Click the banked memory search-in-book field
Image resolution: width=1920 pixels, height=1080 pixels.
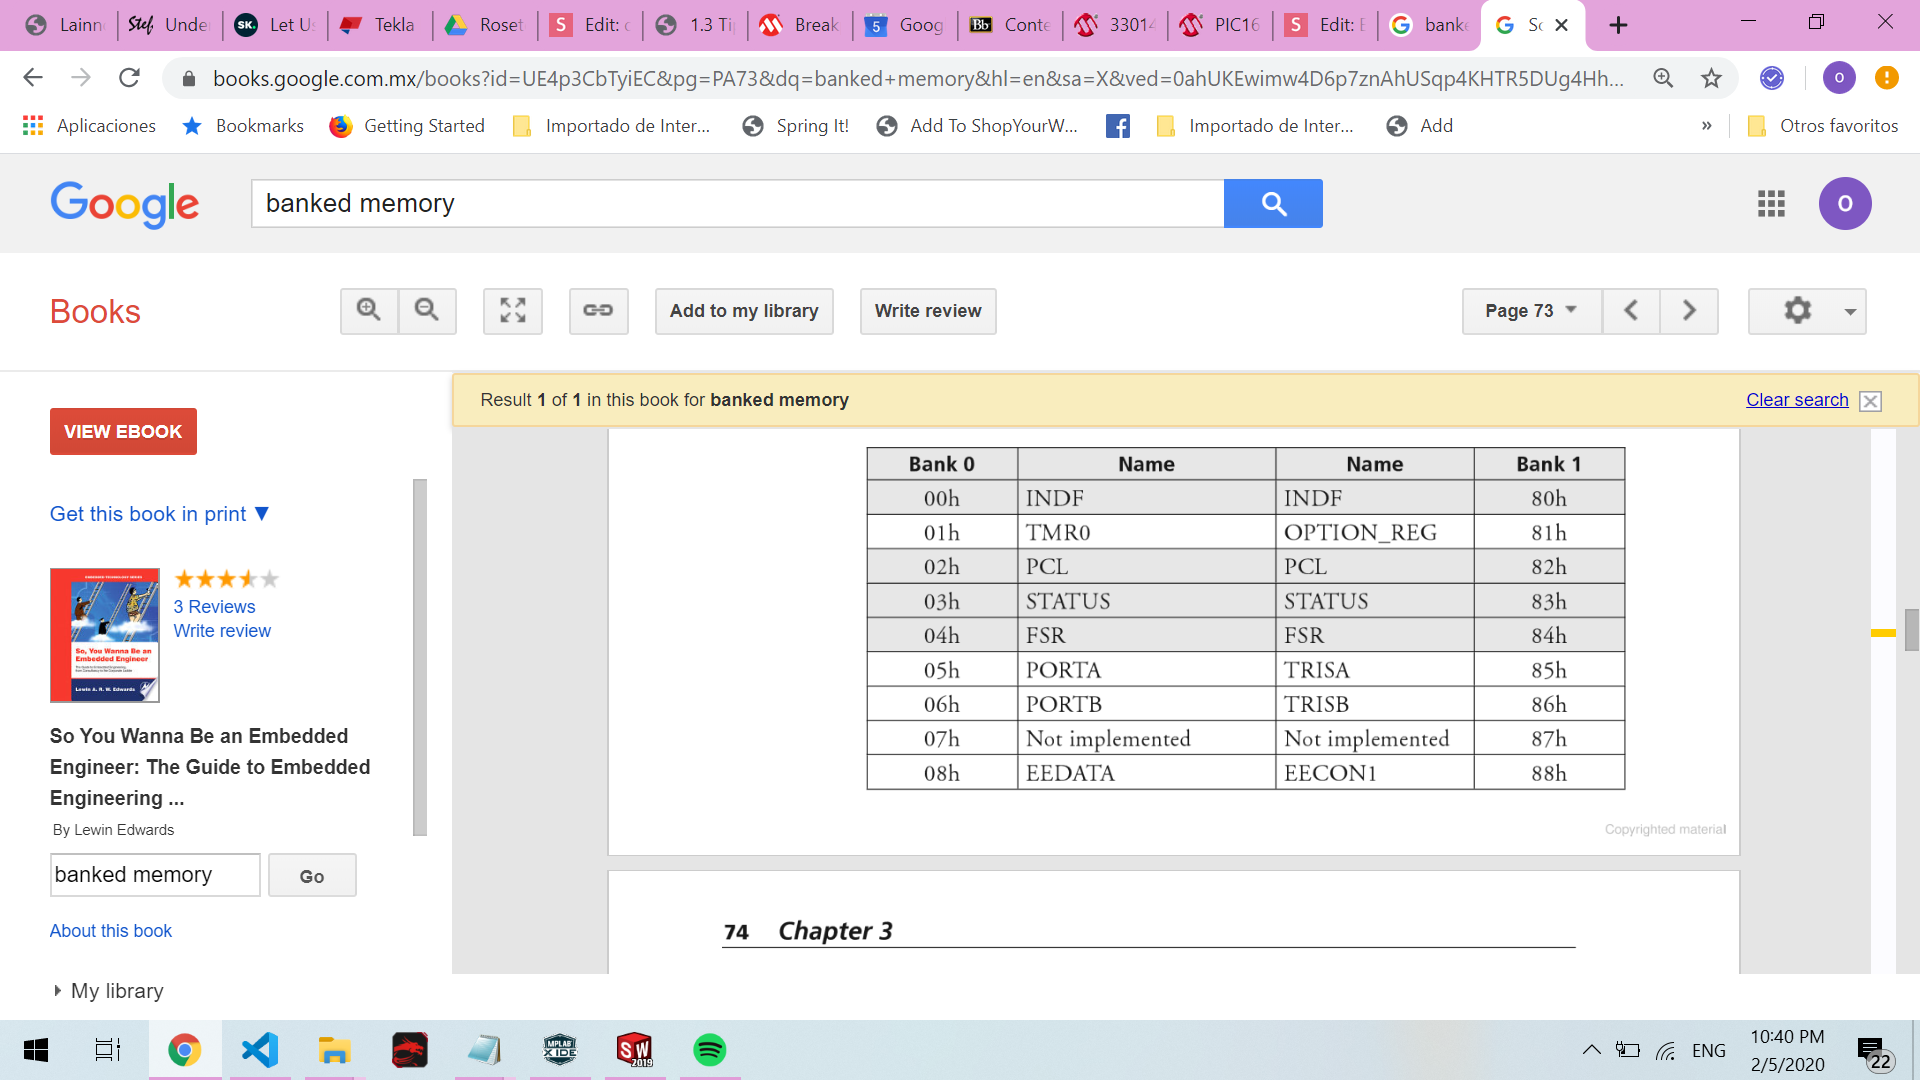(155, 875)
